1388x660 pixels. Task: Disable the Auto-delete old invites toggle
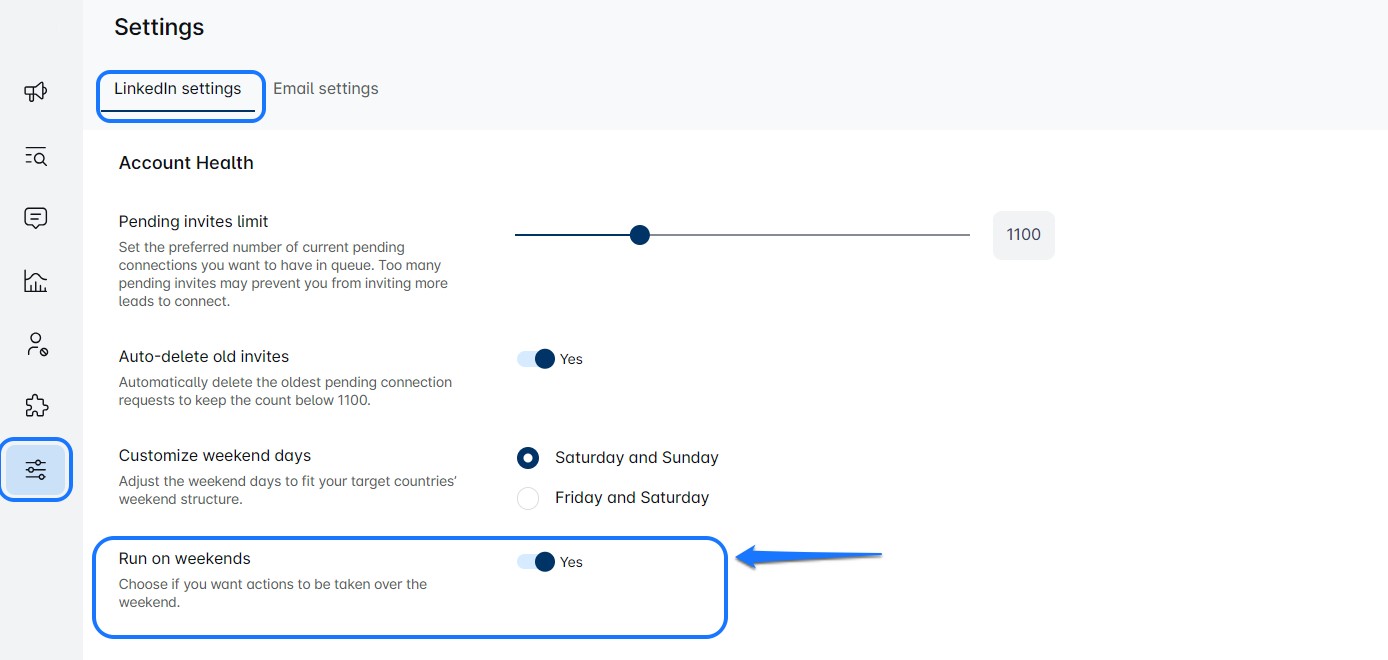[x=537, y=359]
